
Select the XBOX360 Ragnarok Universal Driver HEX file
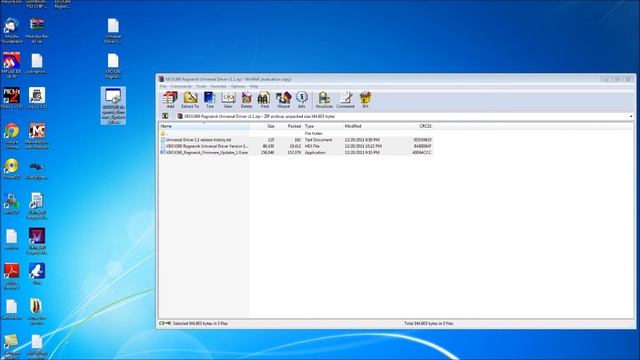(x=296, y=146)
